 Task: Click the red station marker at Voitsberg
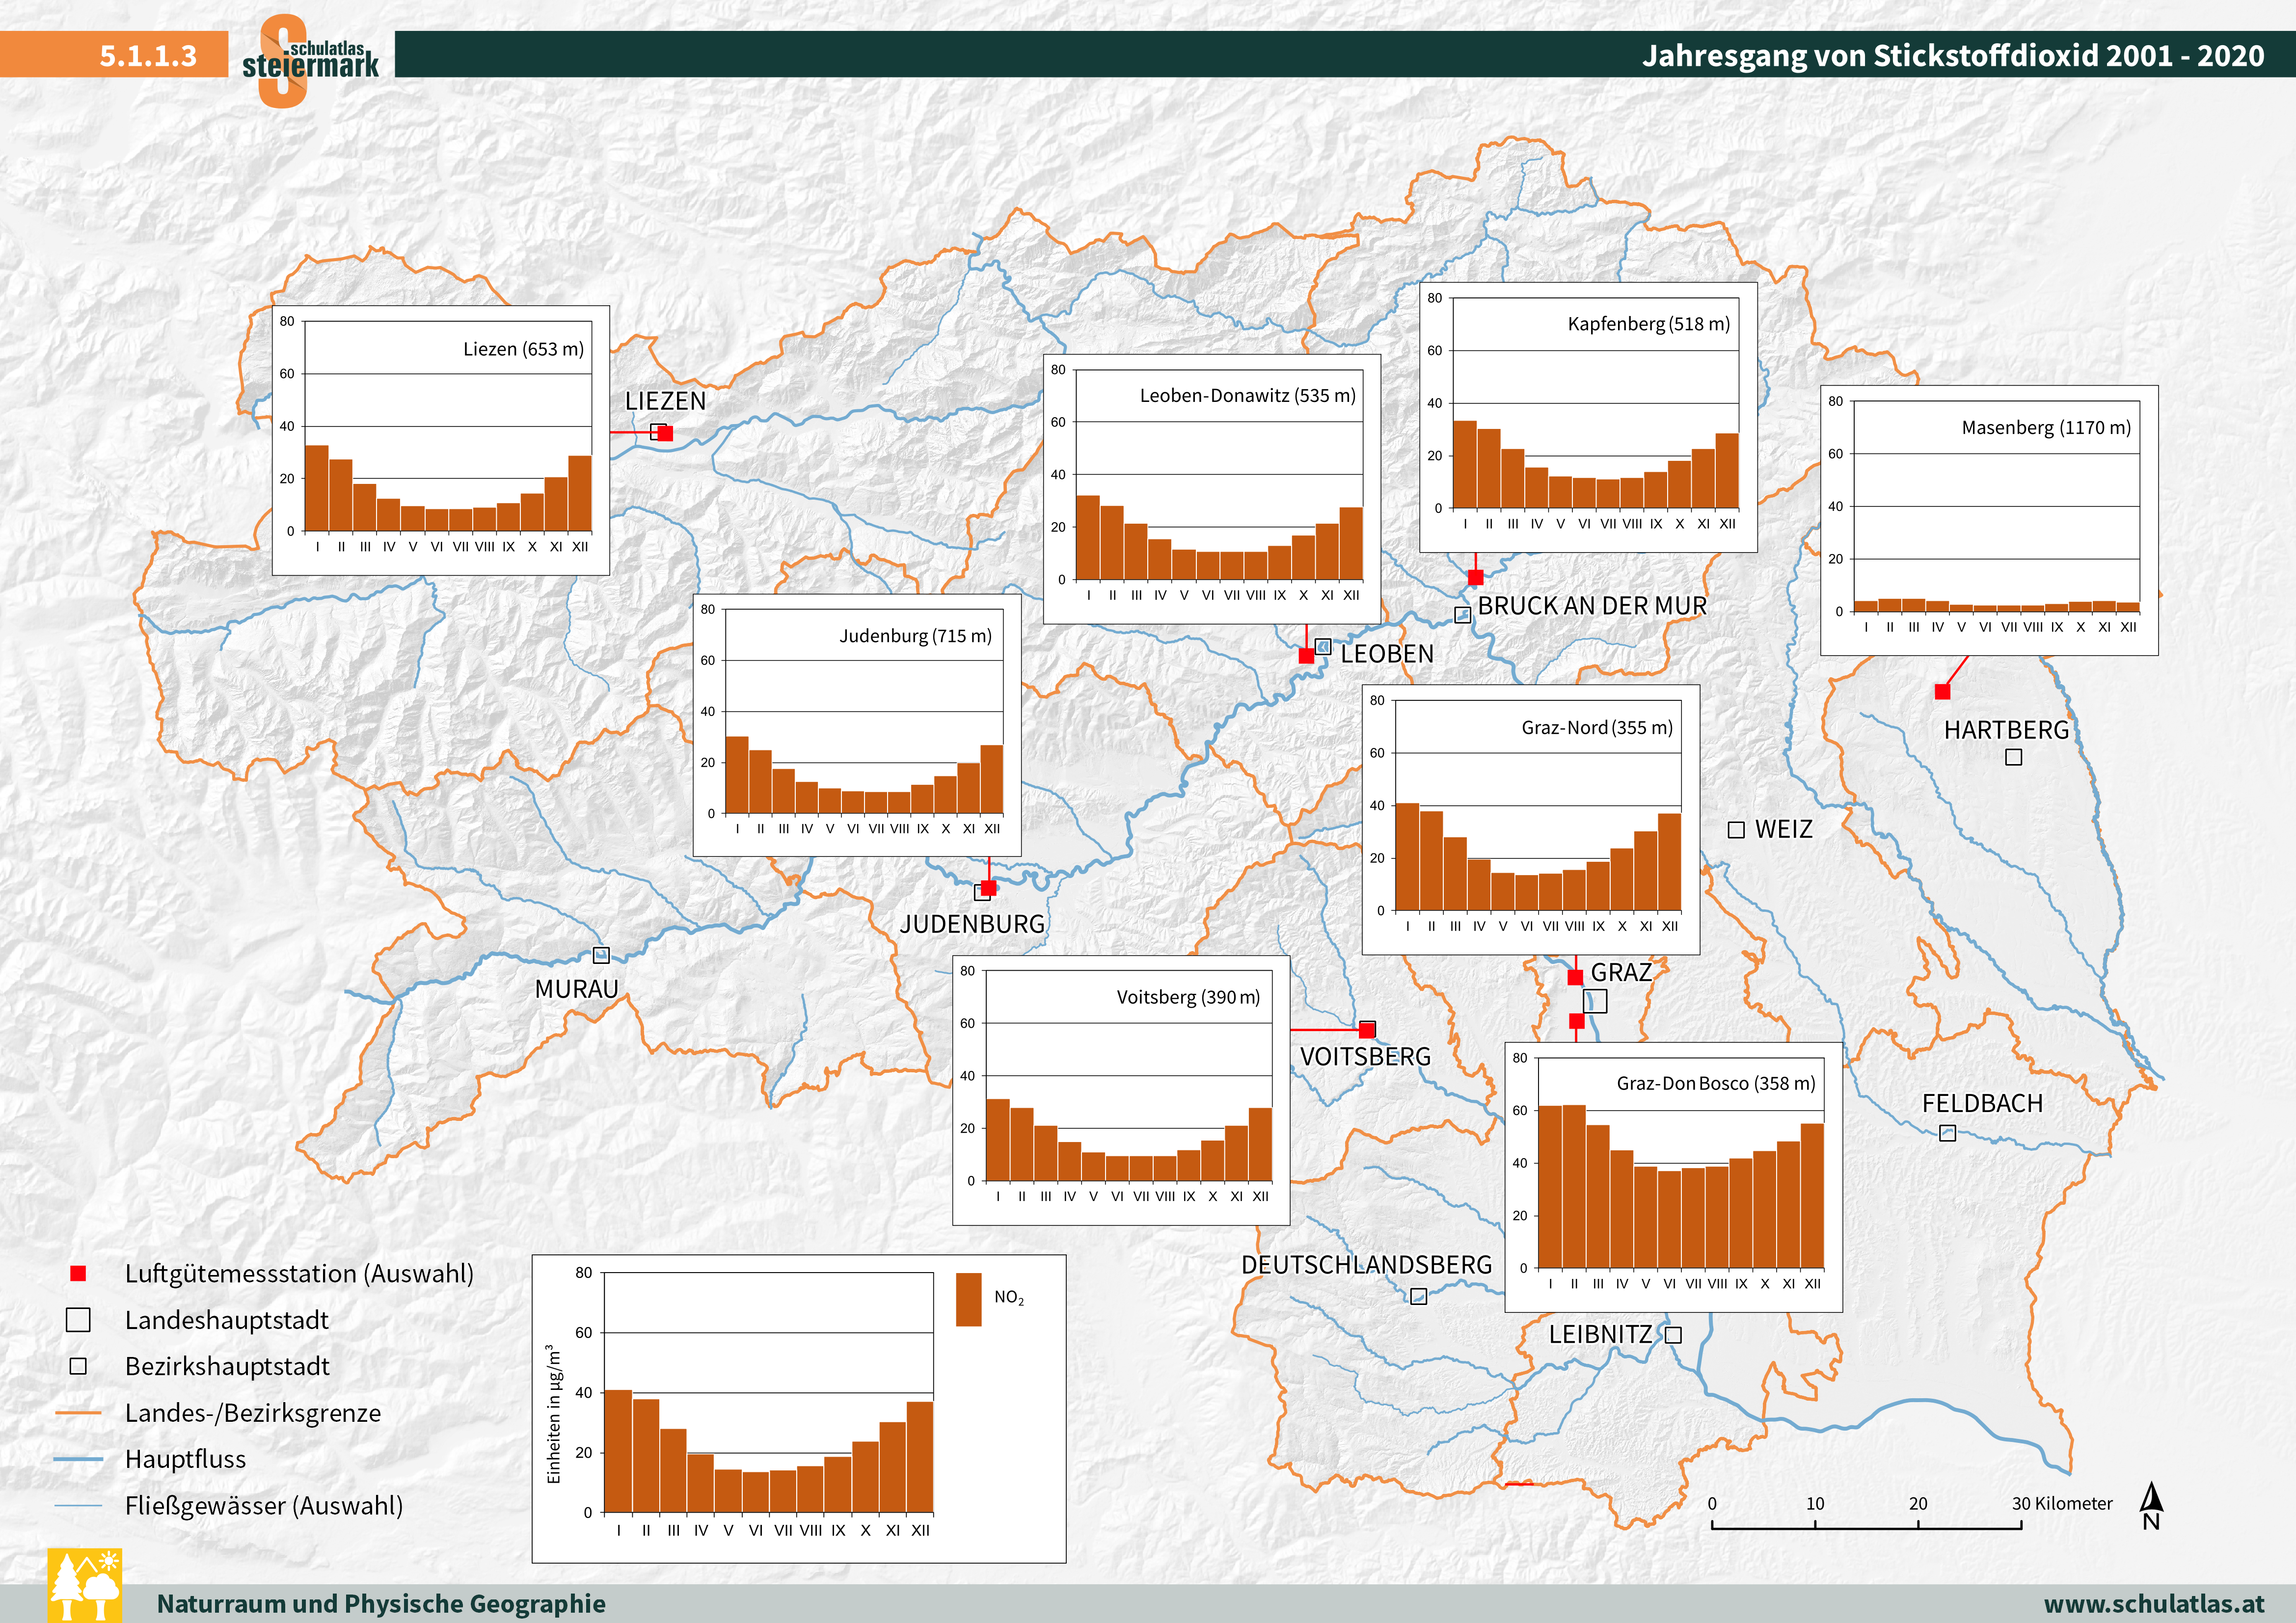1367,1030
